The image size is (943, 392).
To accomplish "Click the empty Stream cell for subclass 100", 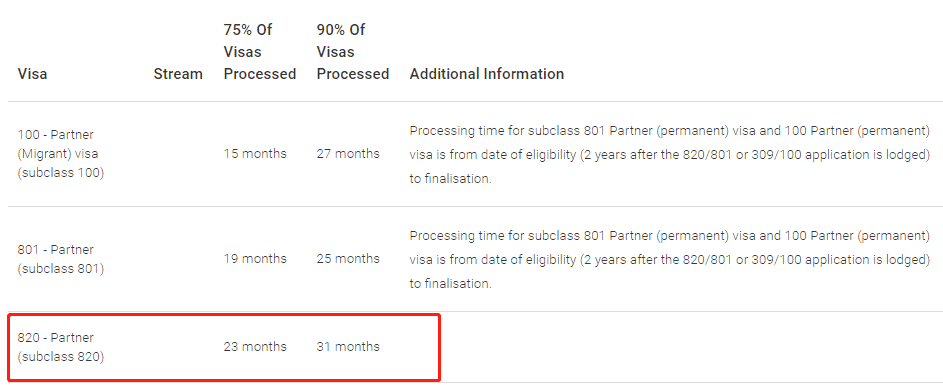I will [x=178, y=154].
